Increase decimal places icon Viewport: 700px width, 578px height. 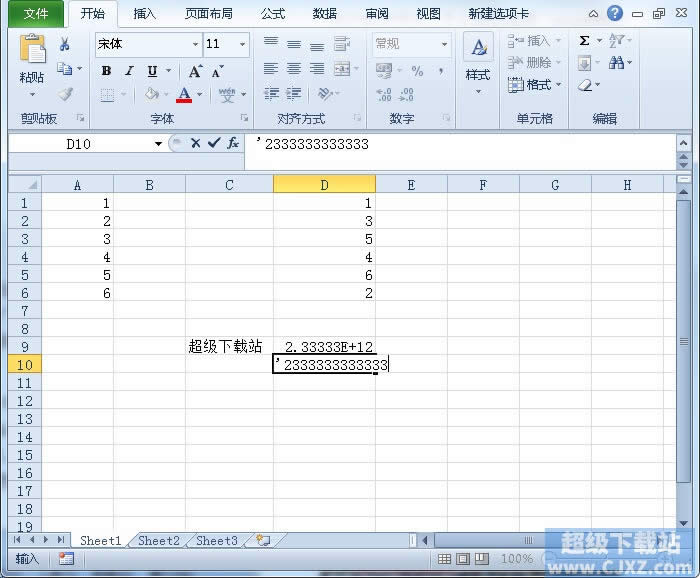(384, 94)
